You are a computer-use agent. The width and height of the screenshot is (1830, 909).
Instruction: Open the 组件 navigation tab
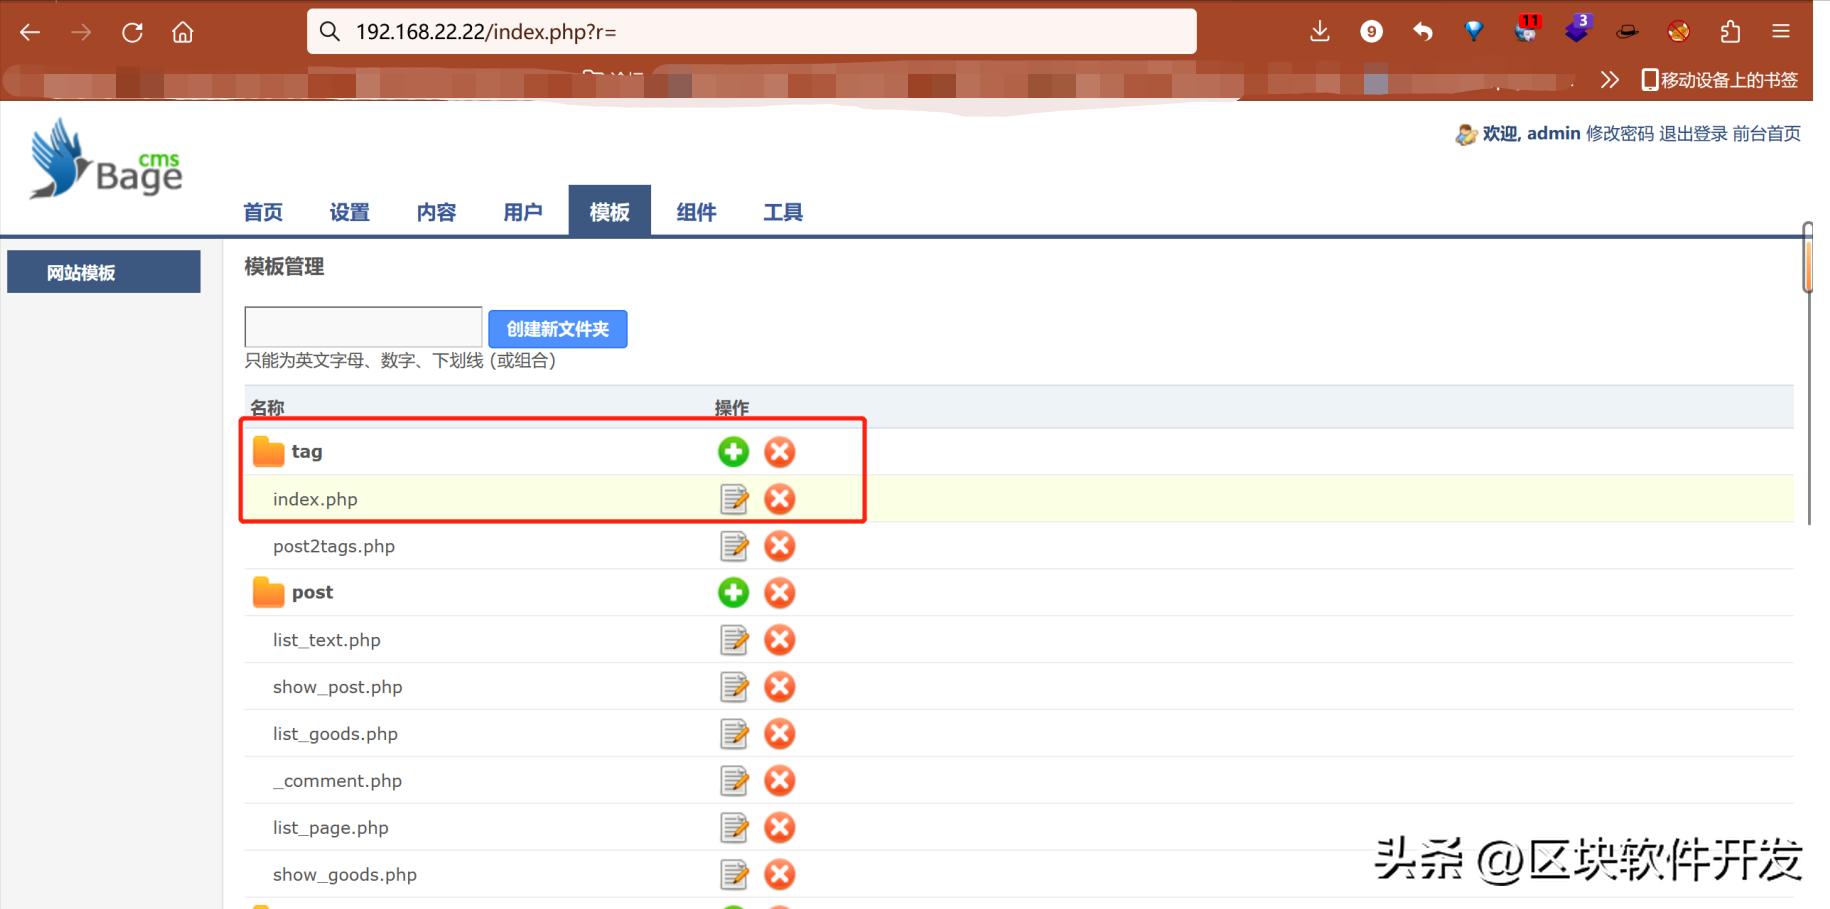point(696,212)
